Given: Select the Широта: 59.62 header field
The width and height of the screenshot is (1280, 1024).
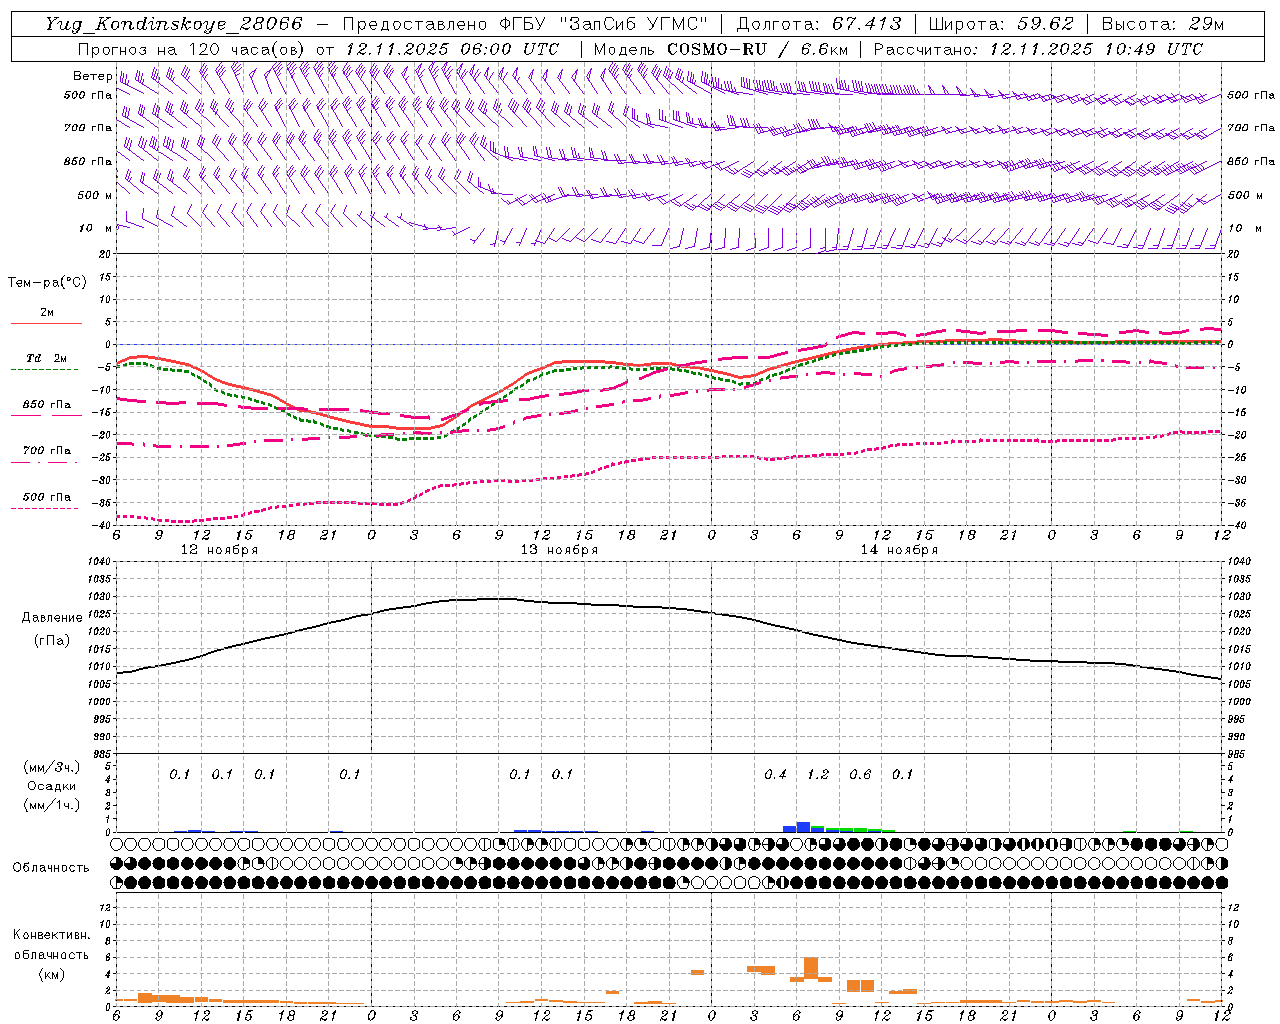Looking at the screenshot, I should (1001, 24).
